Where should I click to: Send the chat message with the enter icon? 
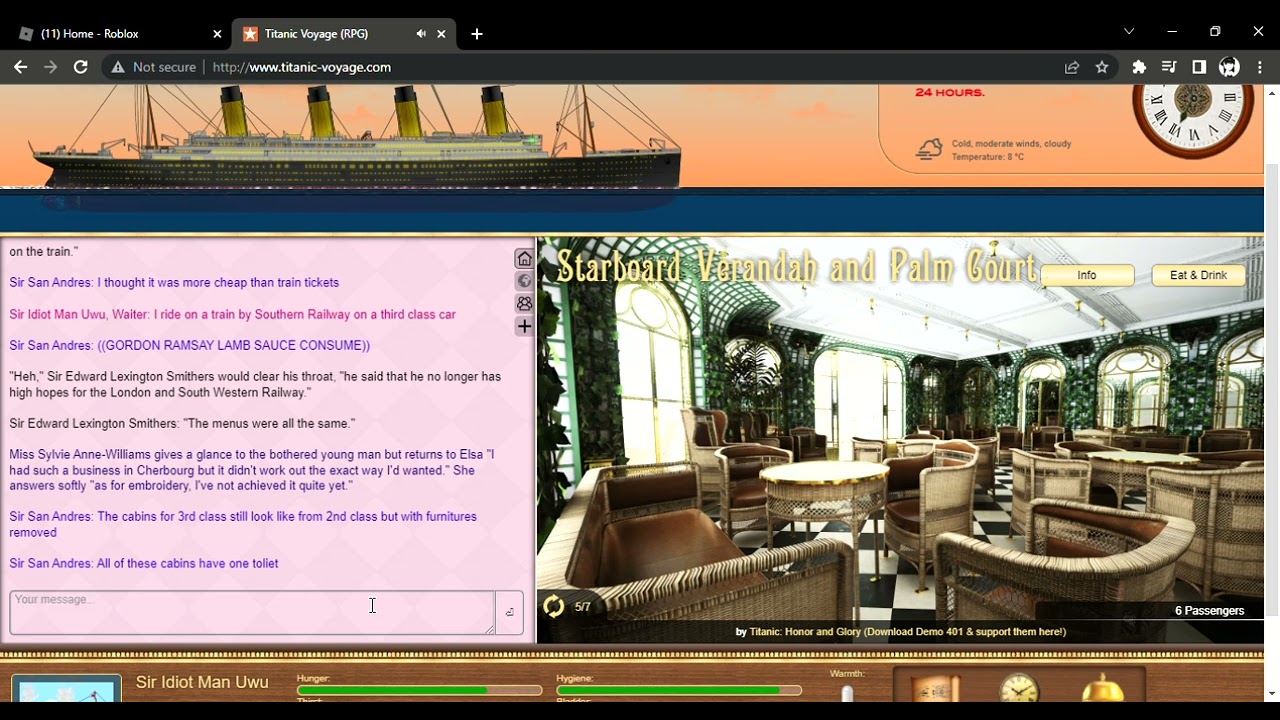pos(509,612)
